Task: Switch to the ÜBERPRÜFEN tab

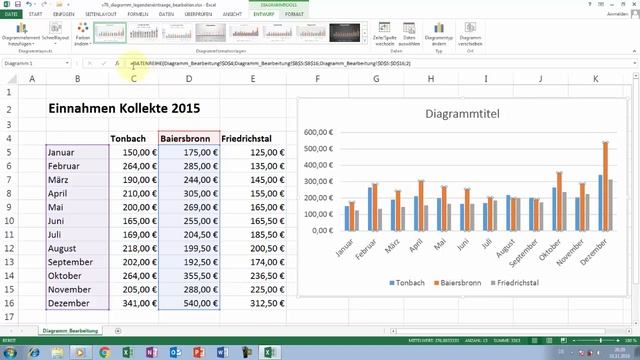Action: point(198,14)
